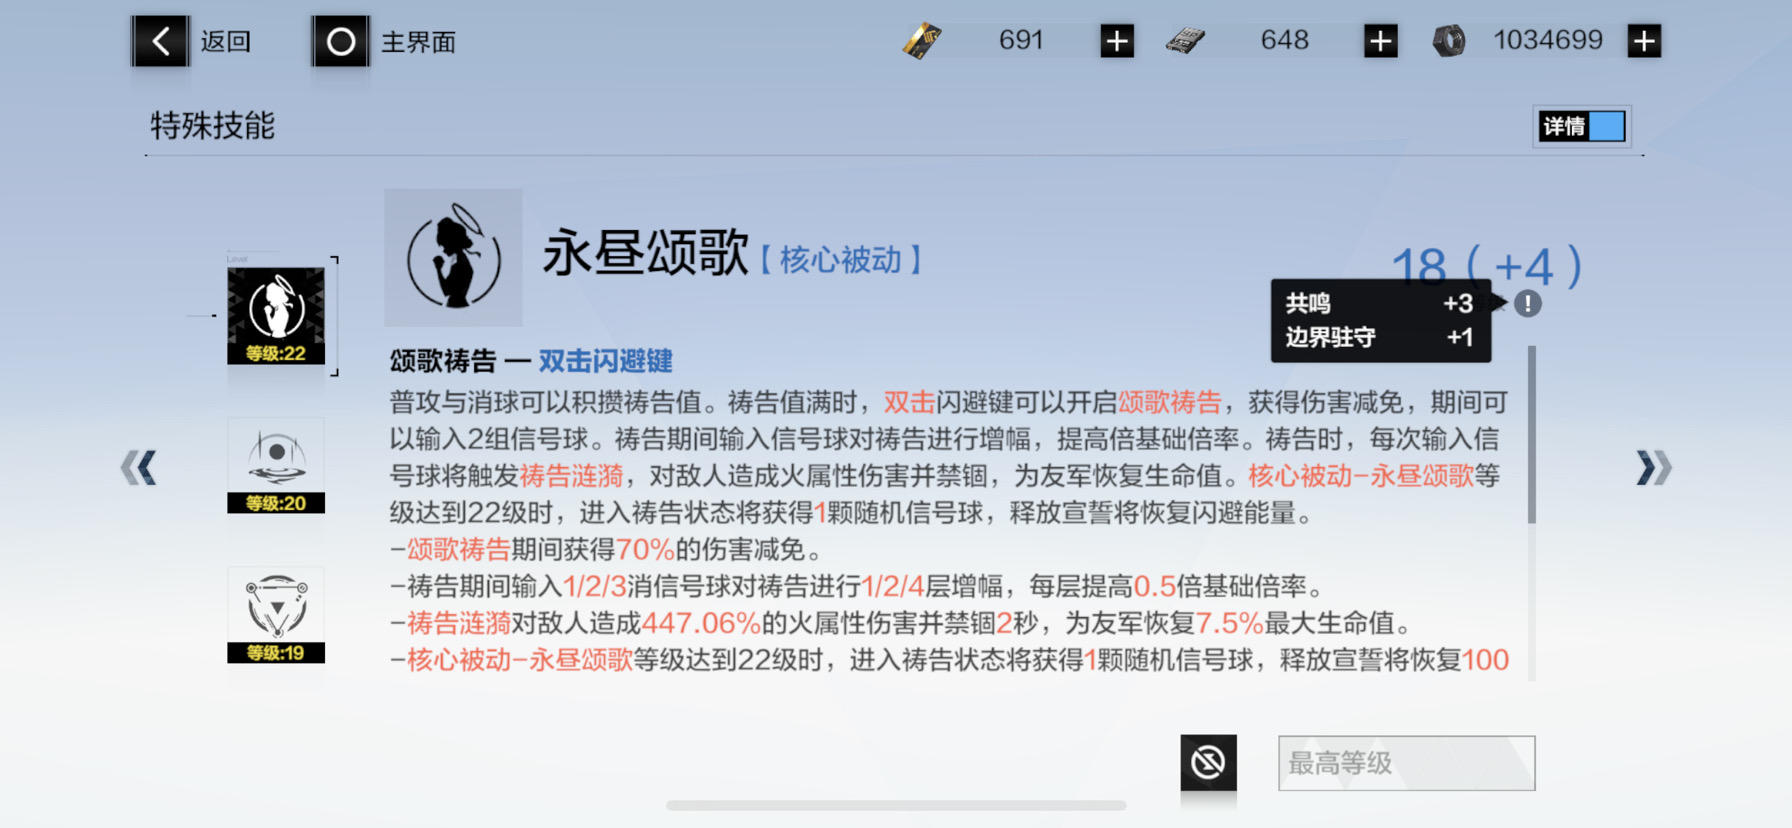Tap the 双击闪避键 blue link text
The height and width of the screenshot is (828, 1792).
[x=605, y=361]
